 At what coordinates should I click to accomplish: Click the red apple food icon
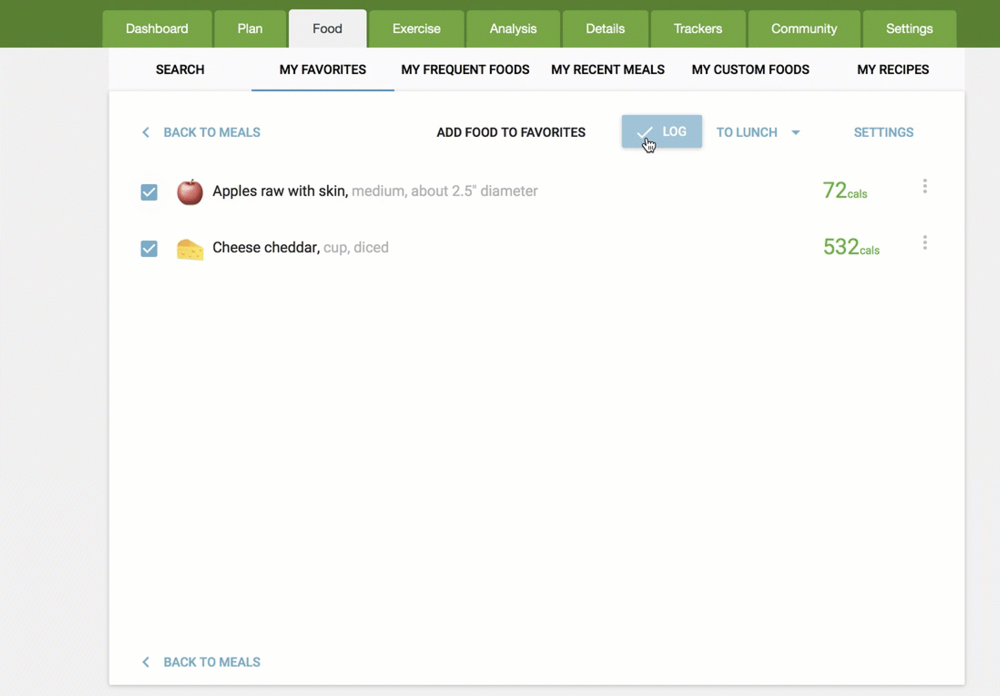pyautogui.click(x=190, y=192)
